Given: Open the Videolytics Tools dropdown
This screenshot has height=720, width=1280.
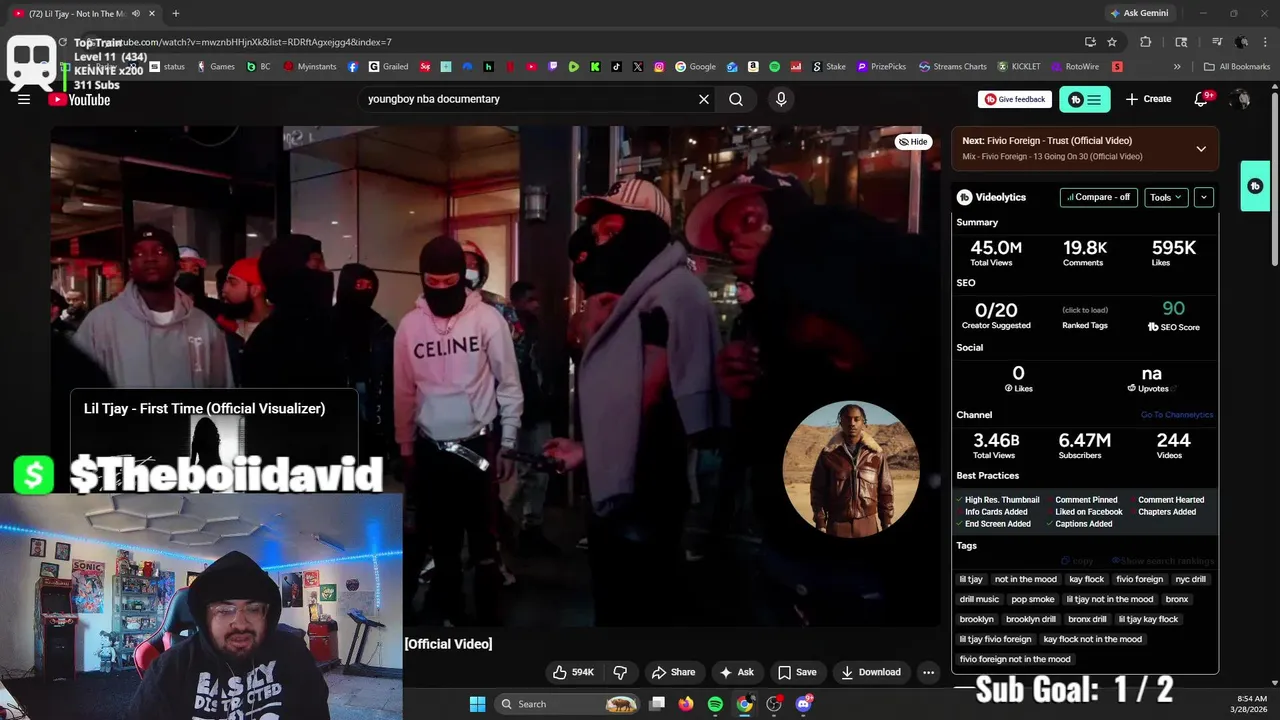Looking at the screenshot, I should click(1166, 197).
